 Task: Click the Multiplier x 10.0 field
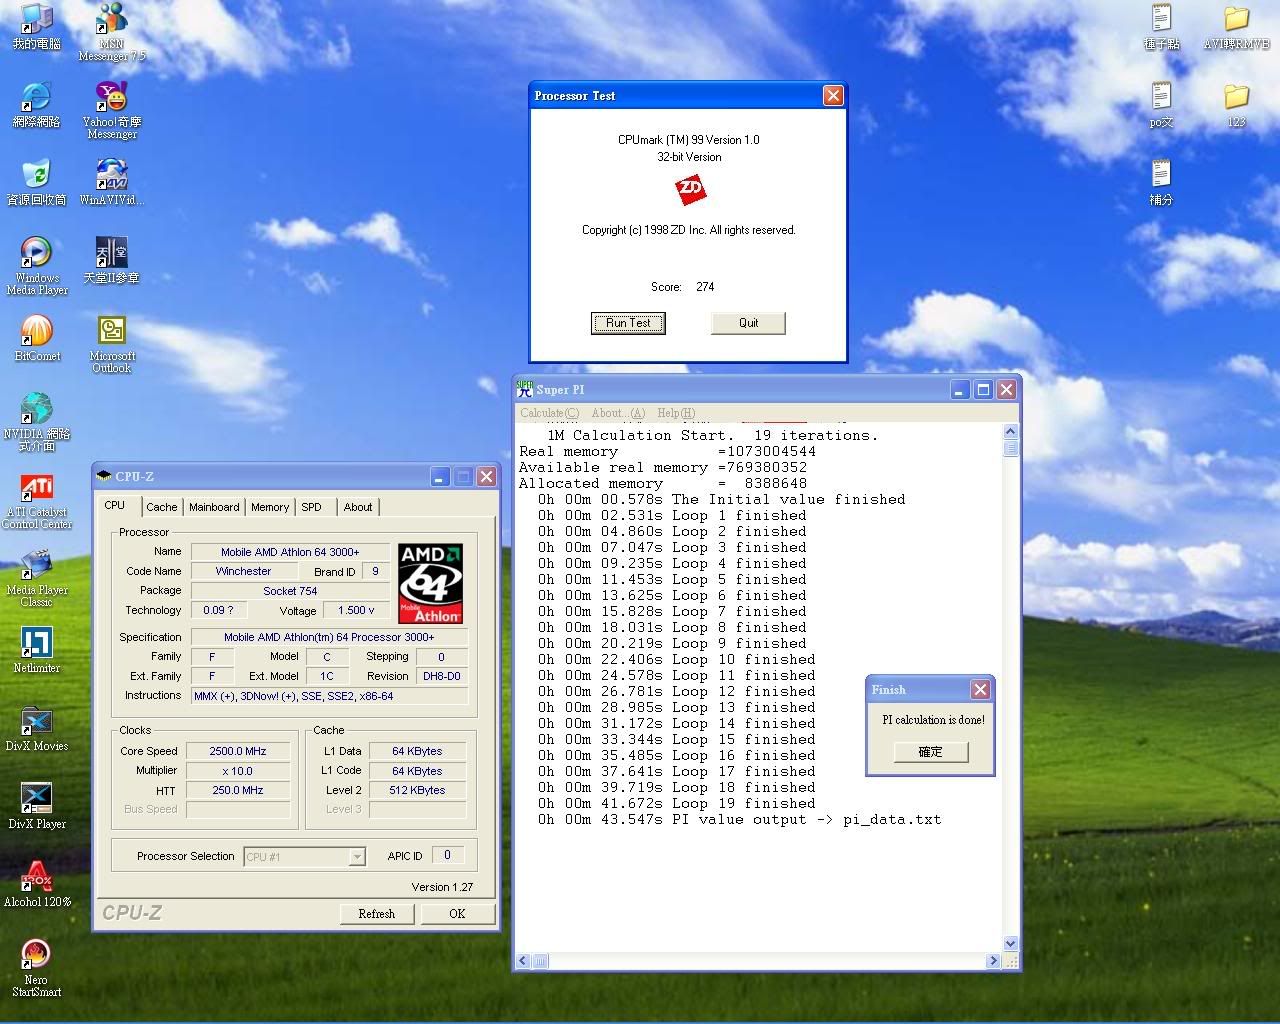(x=238, y=771)
